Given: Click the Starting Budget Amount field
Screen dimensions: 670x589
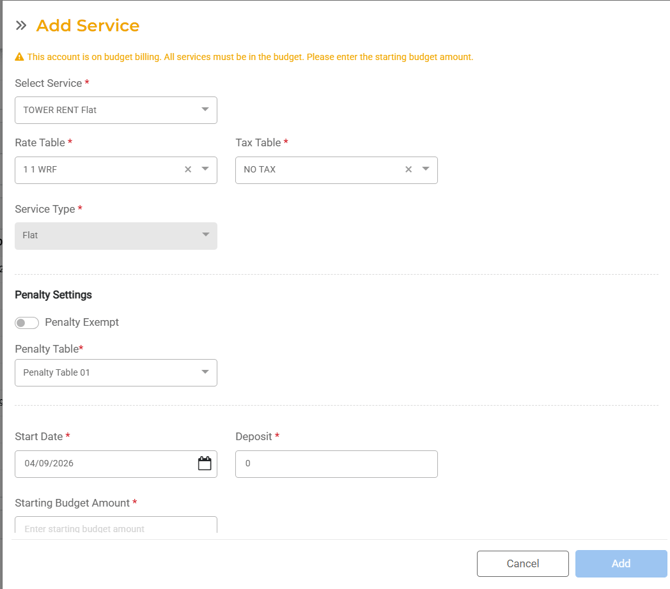Looking at the screenshot, I should point(116,527).
